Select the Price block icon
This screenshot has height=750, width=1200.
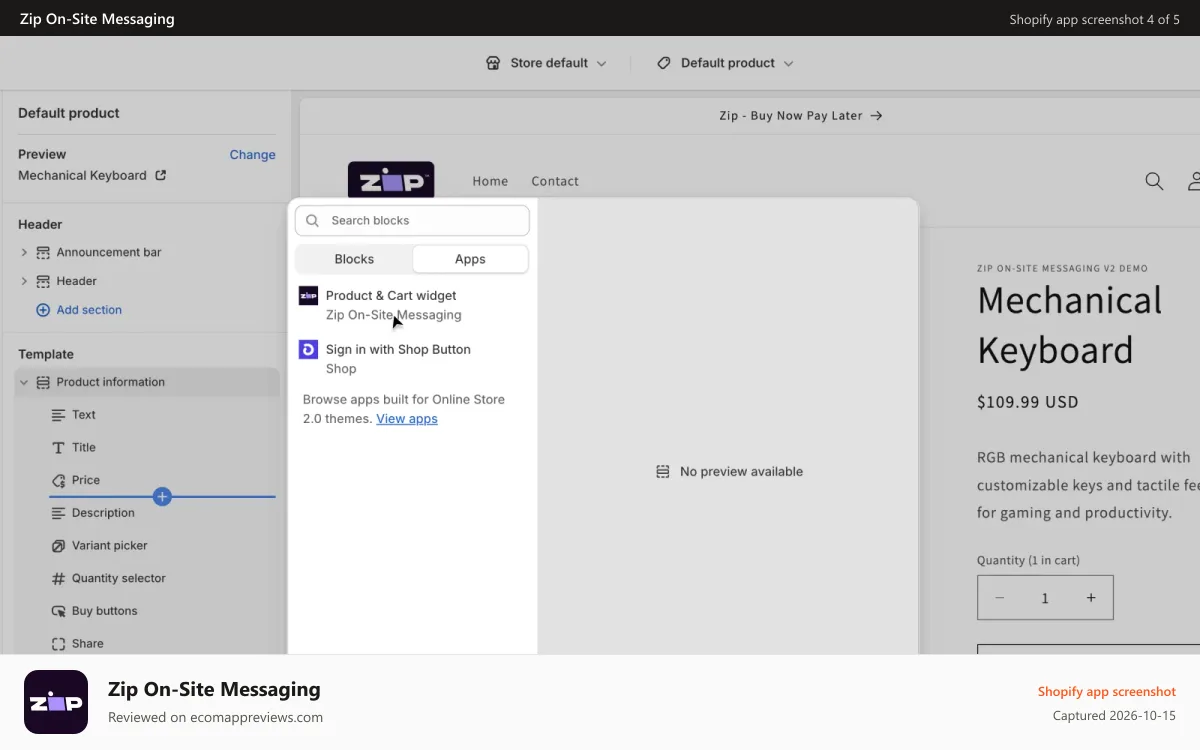coord(58,480)
